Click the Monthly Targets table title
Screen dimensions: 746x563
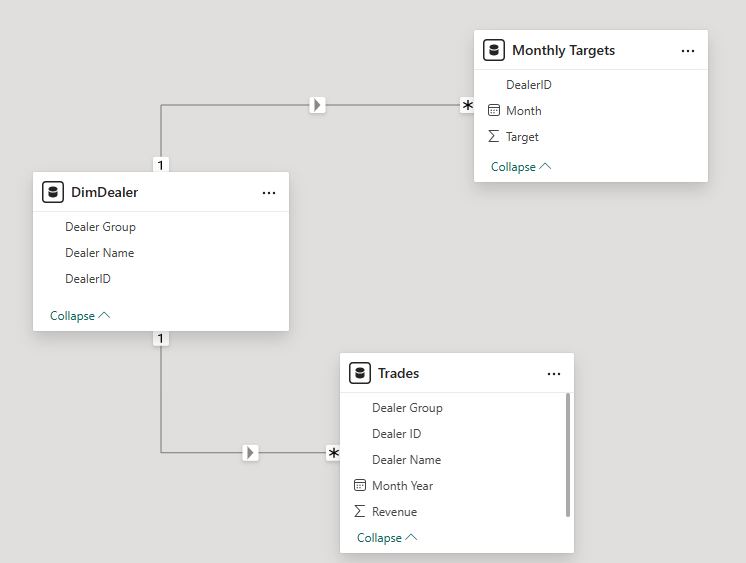click(563, 50)
